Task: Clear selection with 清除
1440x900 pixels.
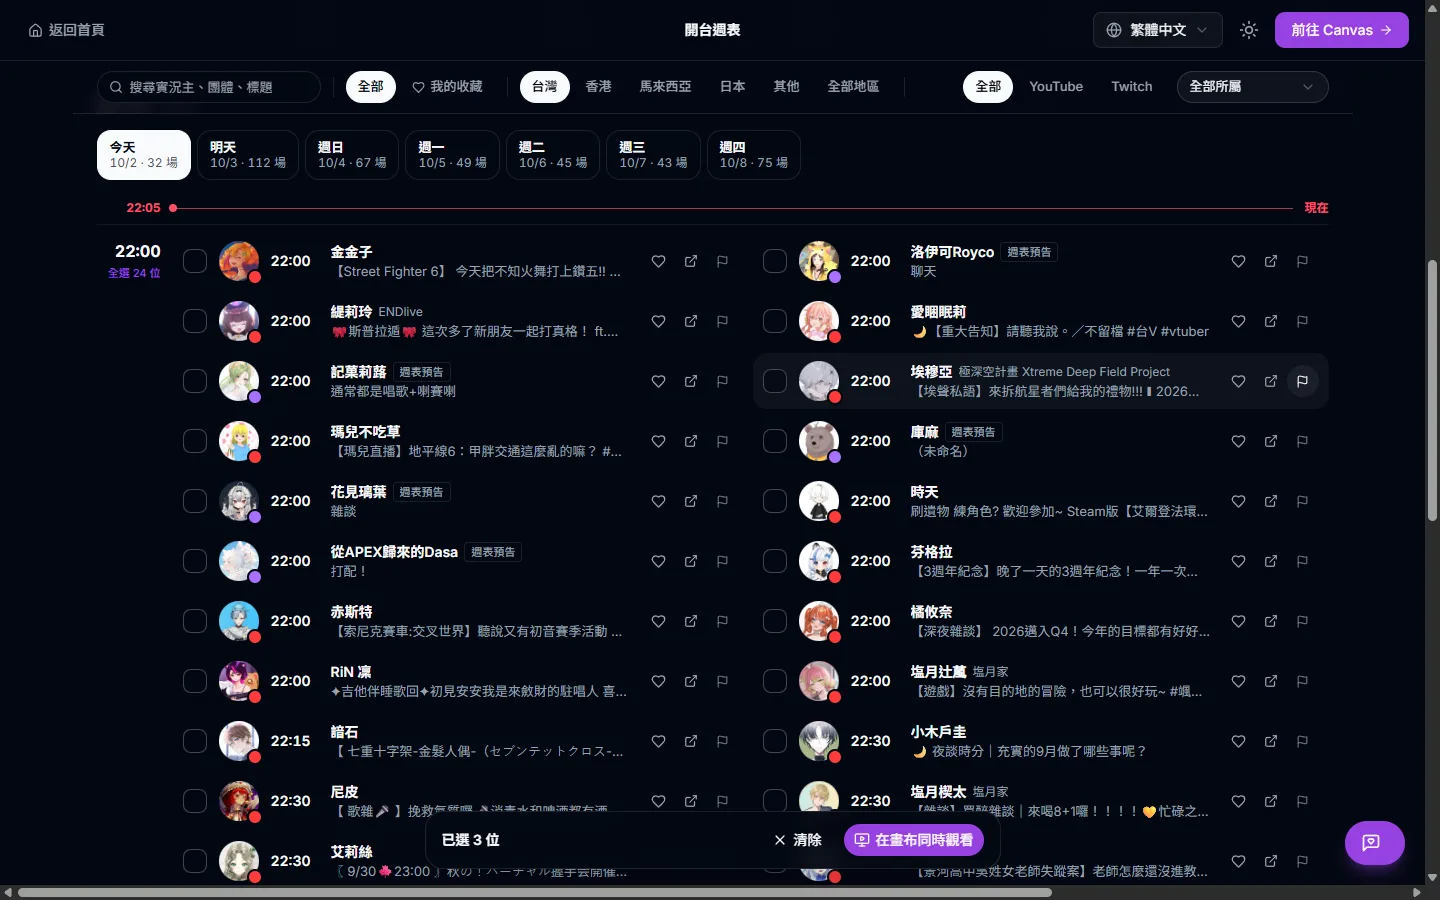Action: (x=798, y=840)
